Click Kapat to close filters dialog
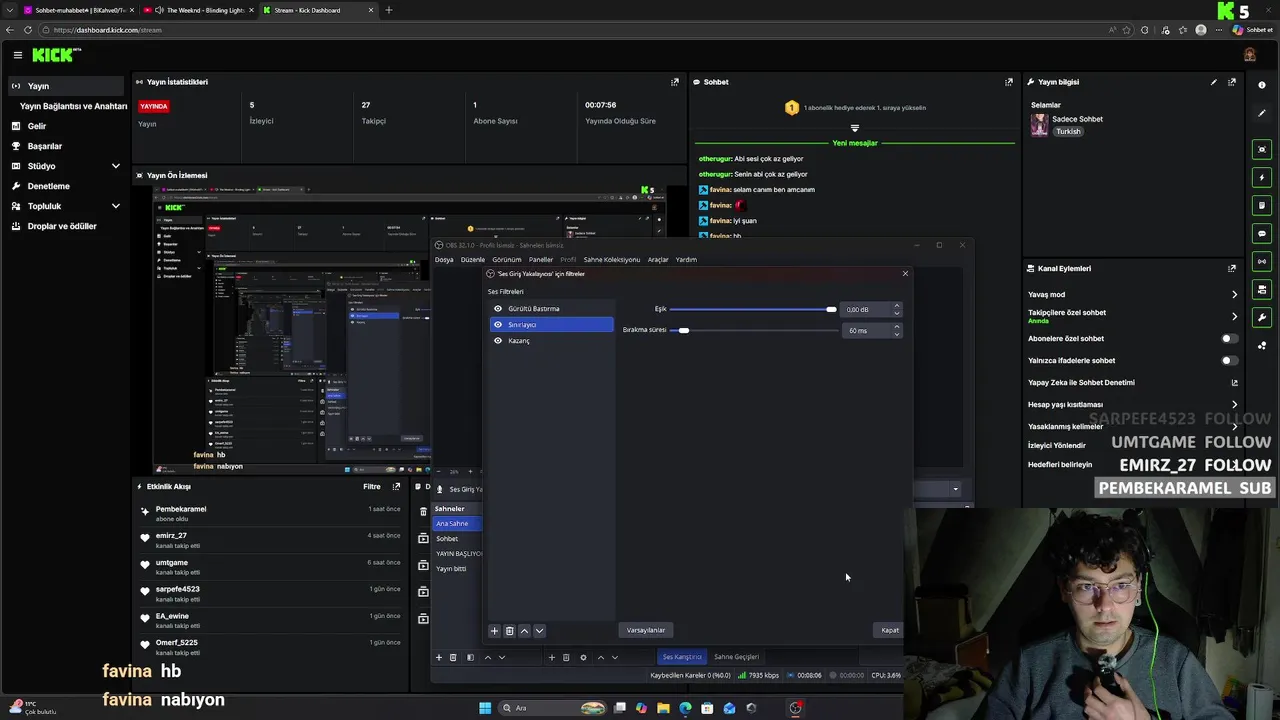 (x=890, y=630)
